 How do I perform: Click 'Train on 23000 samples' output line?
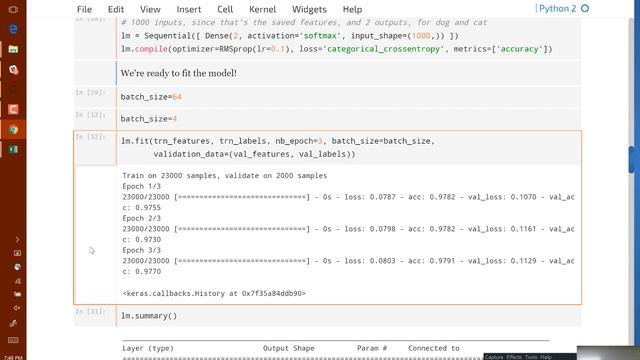click(x=224, y=176)
